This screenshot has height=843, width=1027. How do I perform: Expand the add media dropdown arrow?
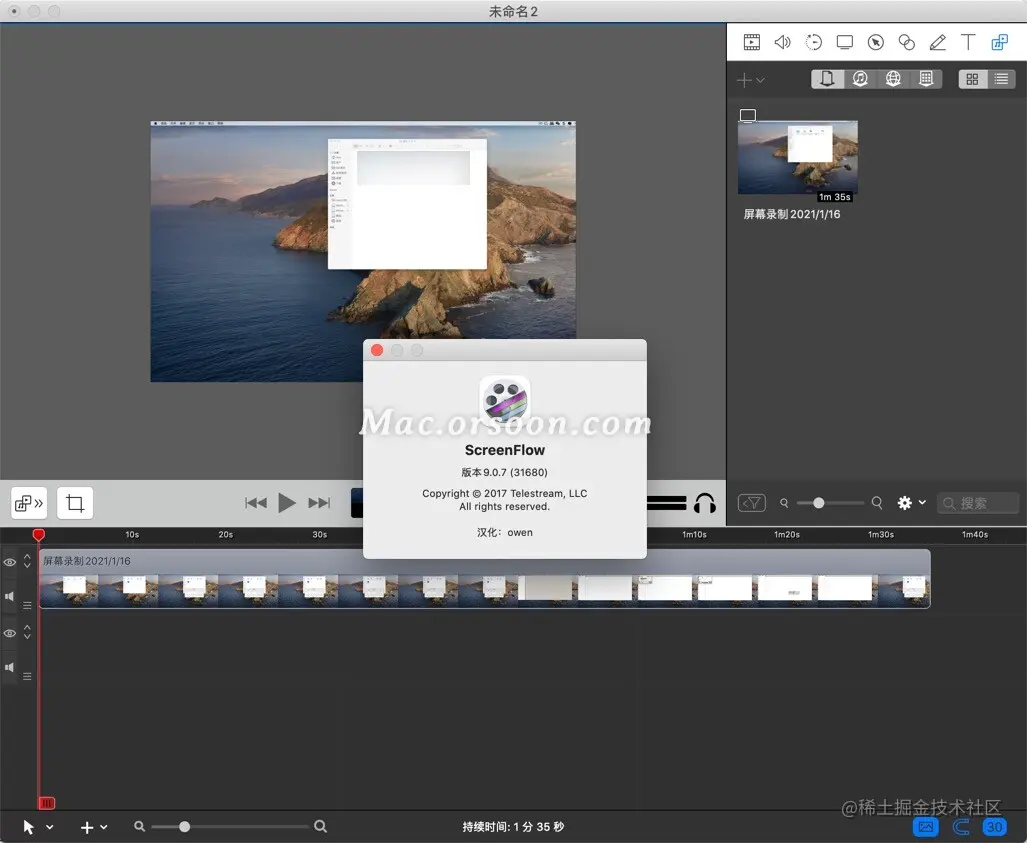coord(760,80)
